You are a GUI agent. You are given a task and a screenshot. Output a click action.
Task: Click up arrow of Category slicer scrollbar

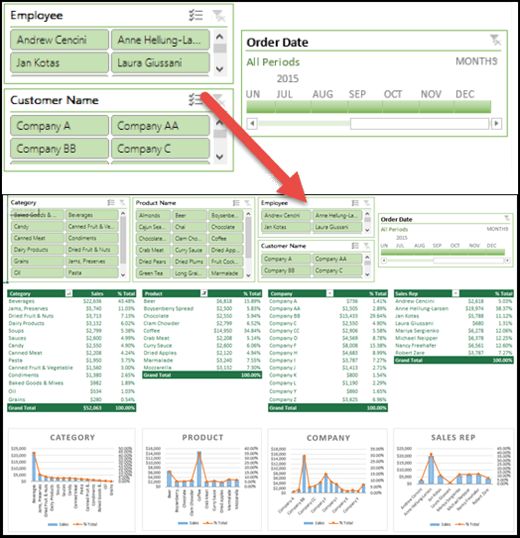pos(123,213)
